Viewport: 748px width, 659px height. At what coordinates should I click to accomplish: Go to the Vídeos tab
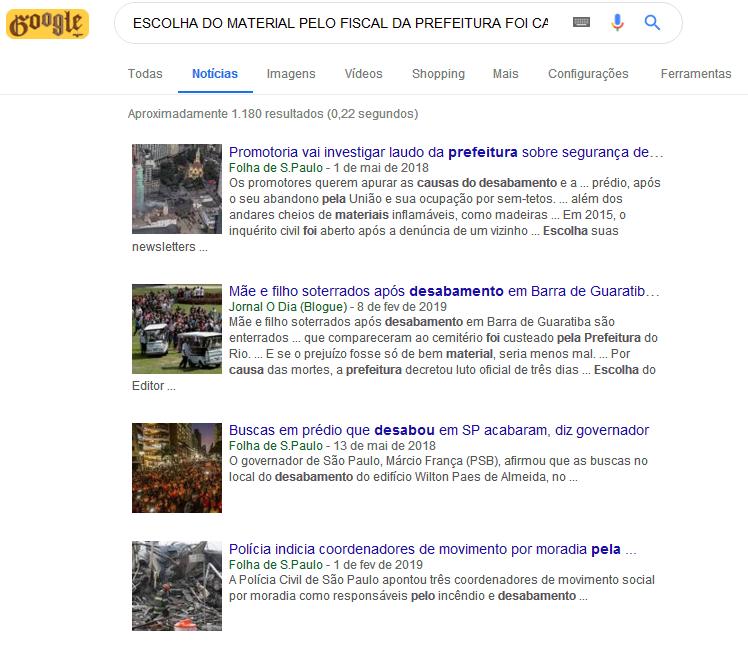pos(364,74)
